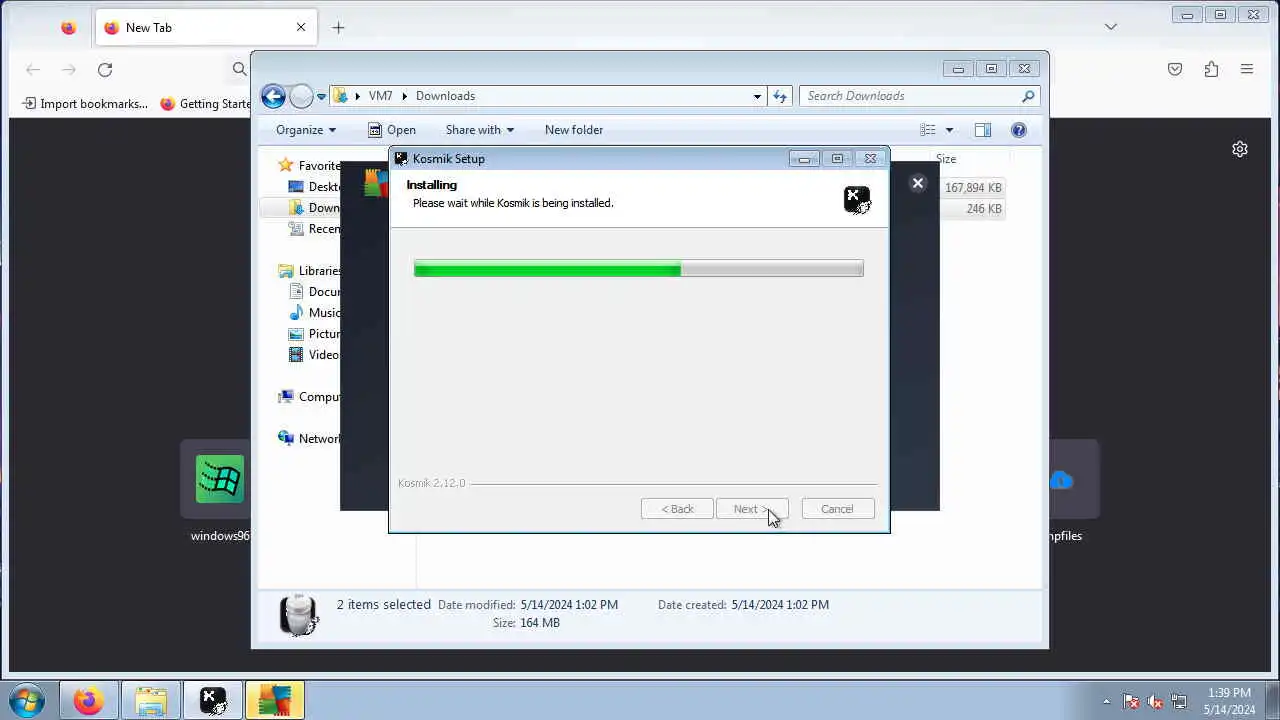Open new tab page settings gear
This screenshot has height=720, width=1280.
(1240, 149)
